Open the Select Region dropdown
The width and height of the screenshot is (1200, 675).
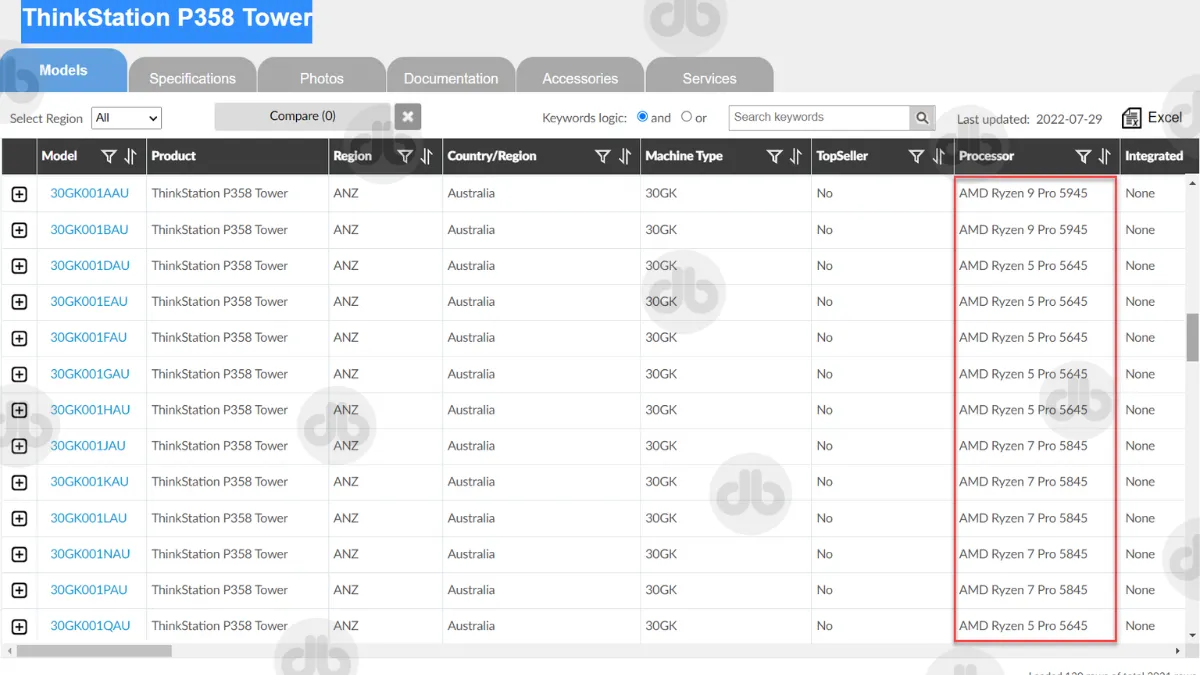pos(126,118)
